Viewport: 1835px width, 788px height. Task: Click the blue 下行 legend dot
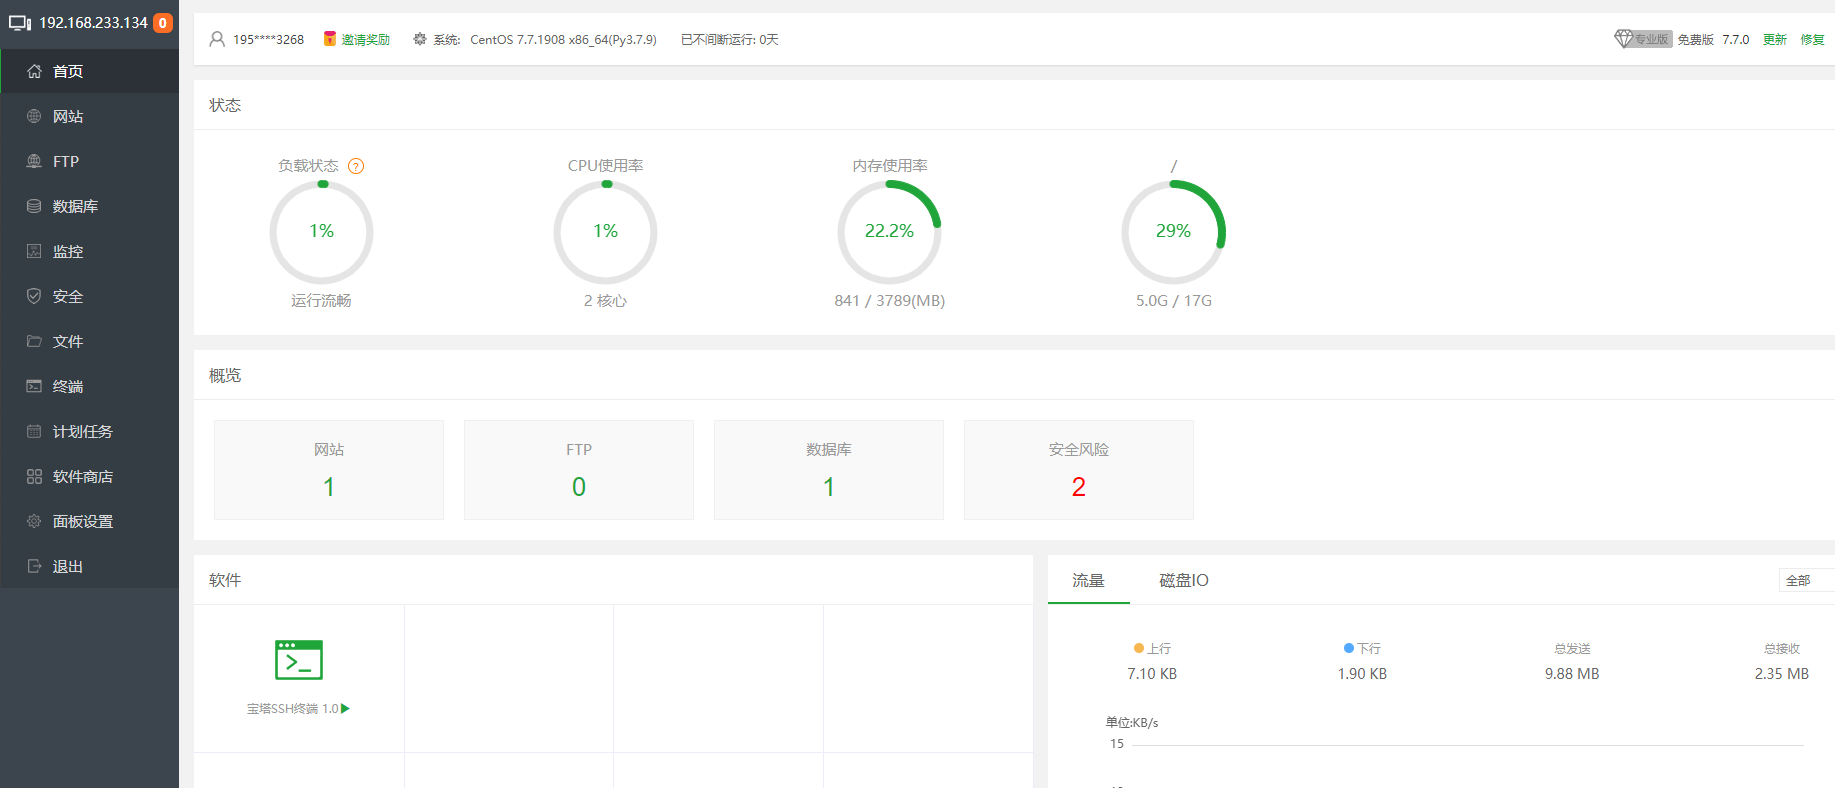(x=1348, y=648)
